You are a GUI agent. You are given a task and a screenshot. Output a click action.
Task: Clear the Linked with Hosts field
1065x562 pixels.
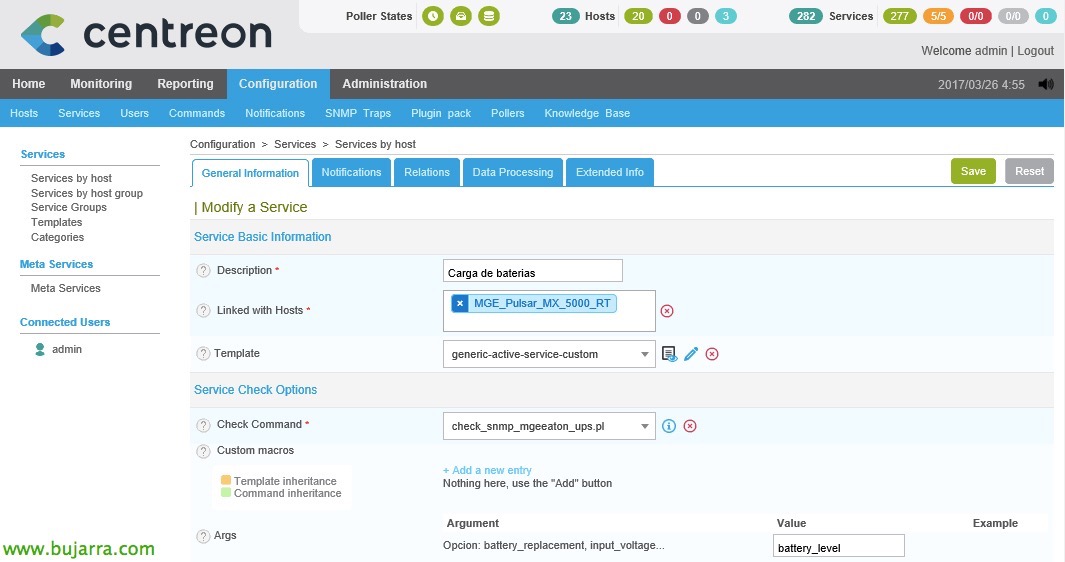point(667,311)
